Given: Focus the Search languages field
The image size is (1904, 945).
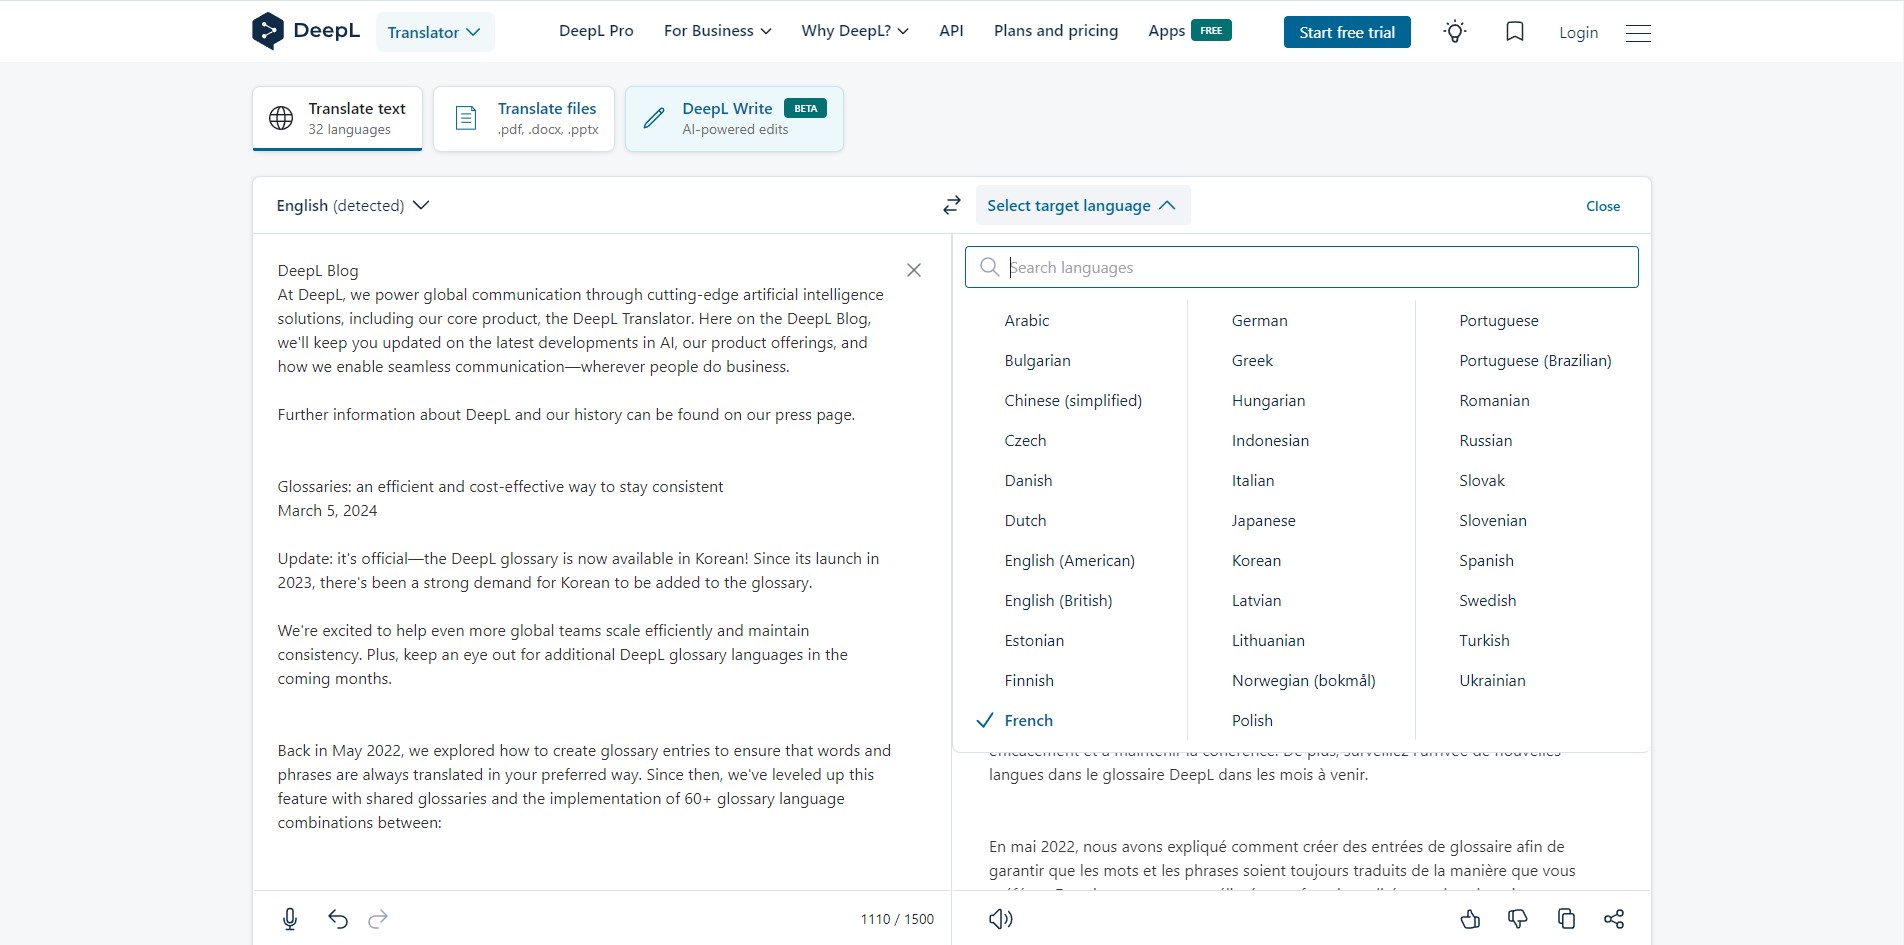Looking at the screenshot, I should (1302, 267).
